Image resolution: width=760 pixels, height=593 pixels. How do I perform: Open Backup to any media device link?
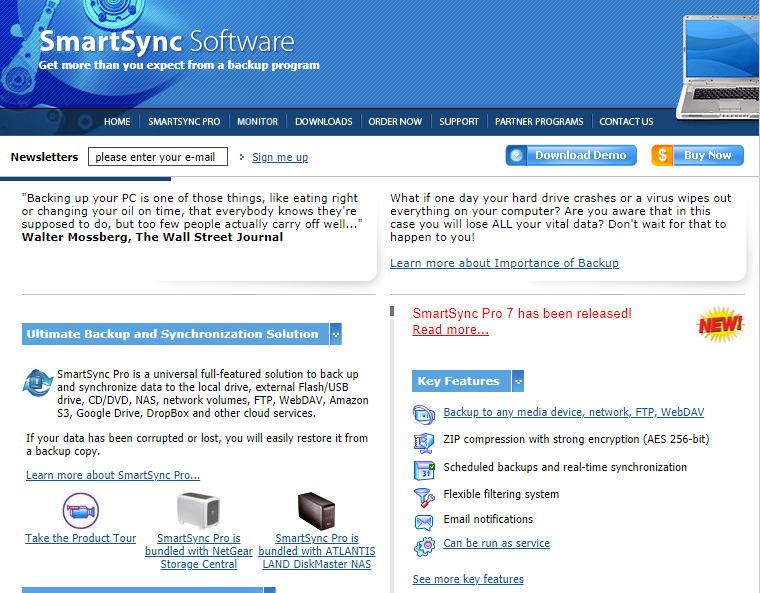click(573, 412)
